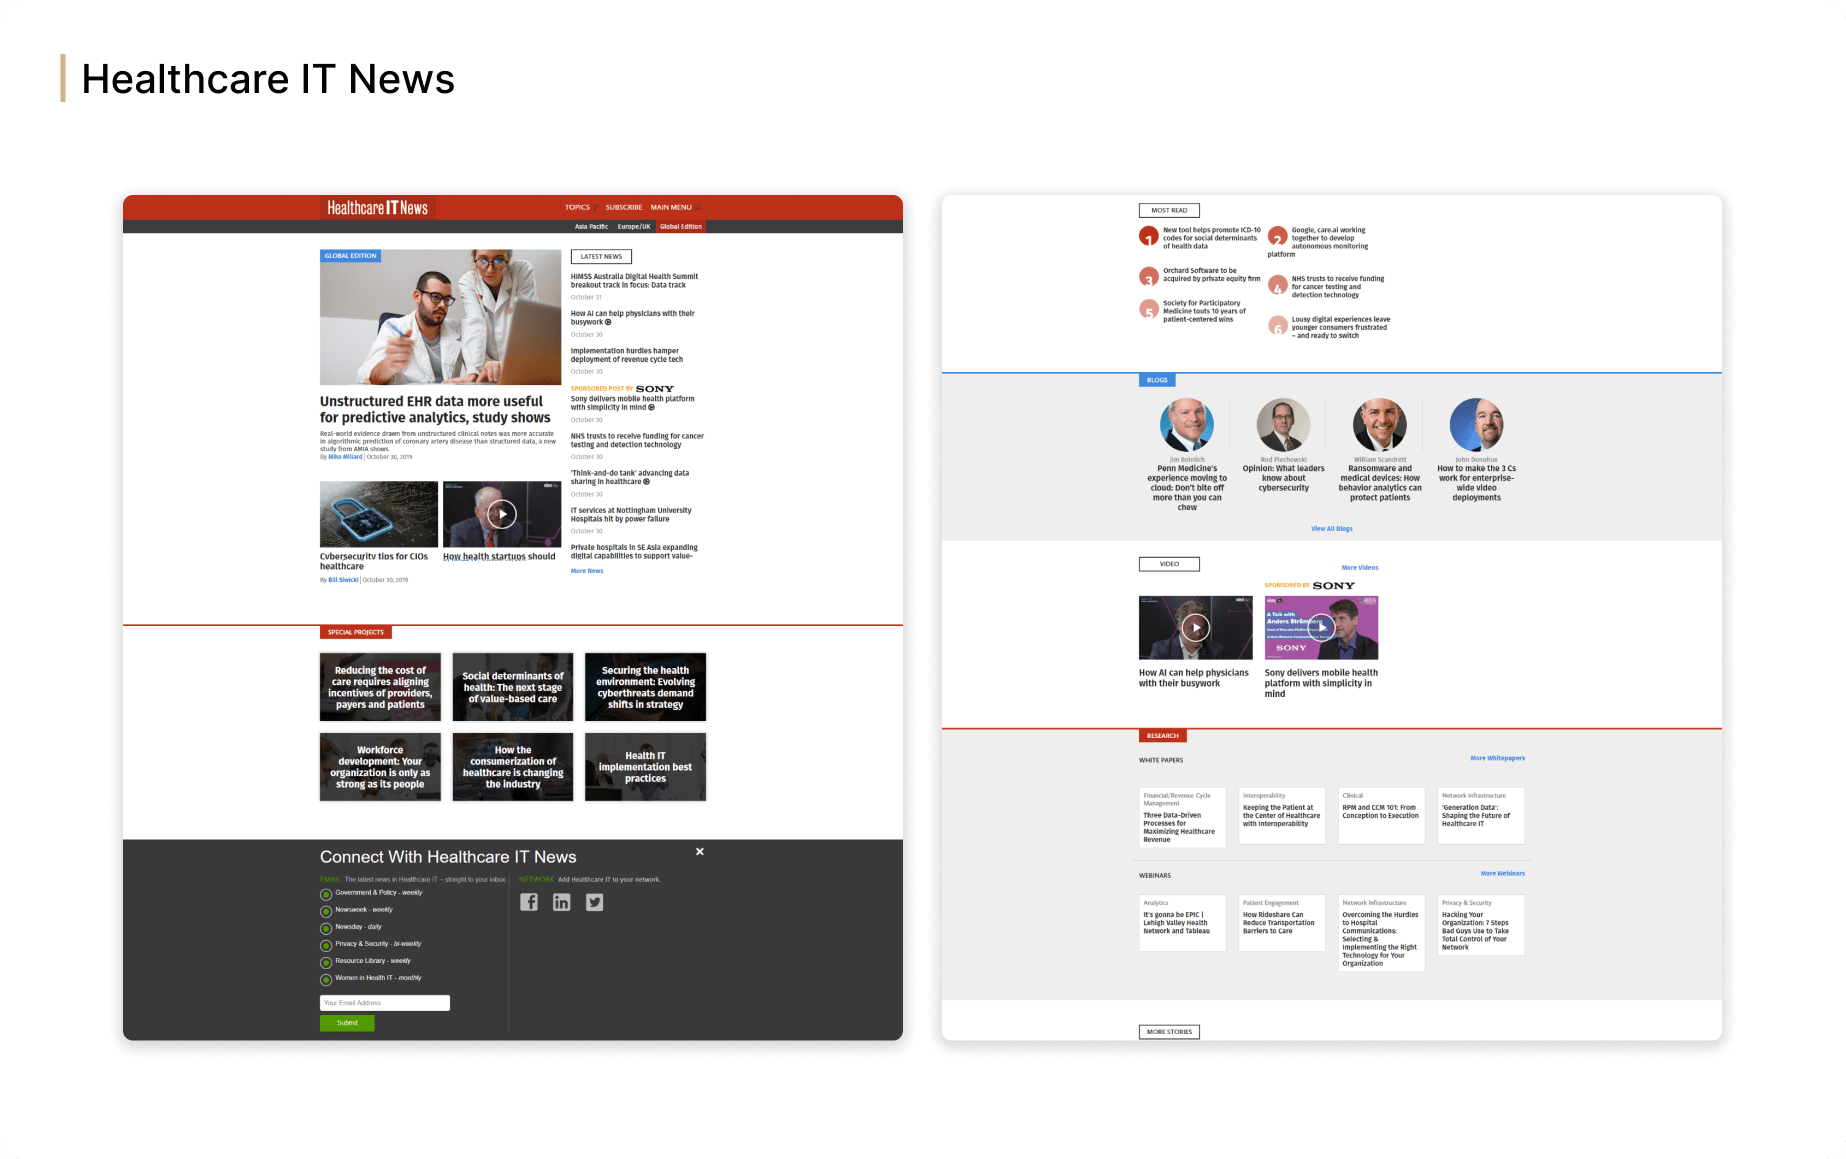This screenshot has height=1159, width=1846.
Task: Open 'HIMSS Australia Digital Health Summit' story
Action: pyautogui.click(x=634, y=281)
